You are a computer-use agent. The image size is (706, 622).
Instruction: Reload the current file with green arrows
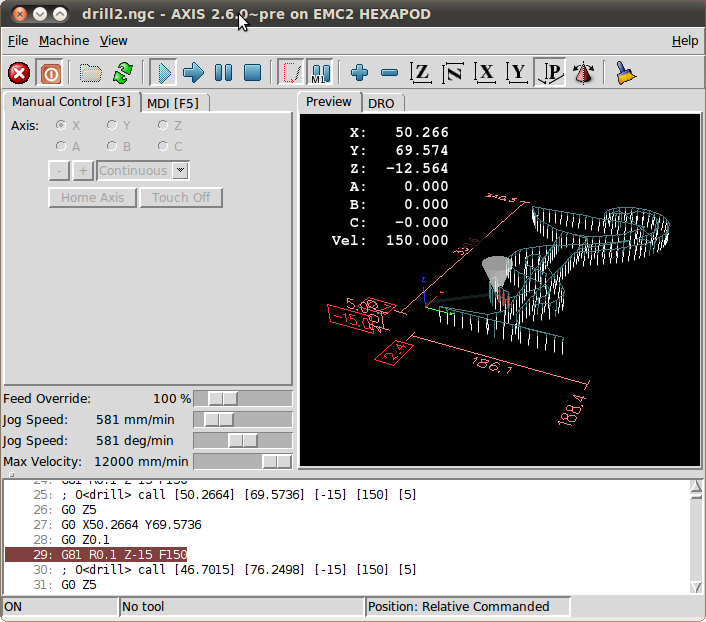122,73
